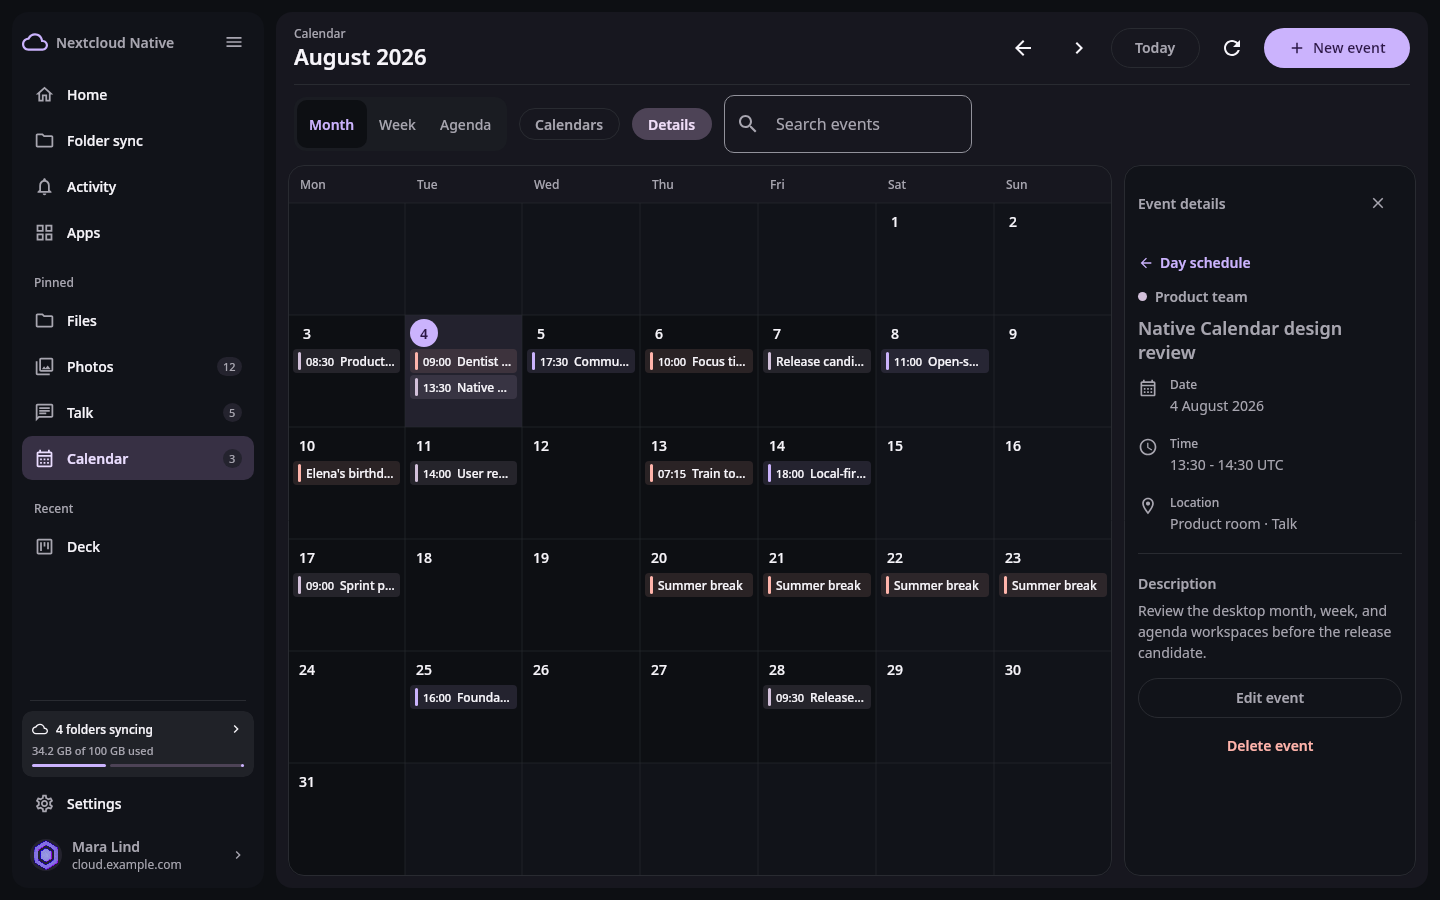Image resolution: width=1440 pixels, height=900 pixels.
Task: Click the search magnifier icon
Action: click(747, 124)
